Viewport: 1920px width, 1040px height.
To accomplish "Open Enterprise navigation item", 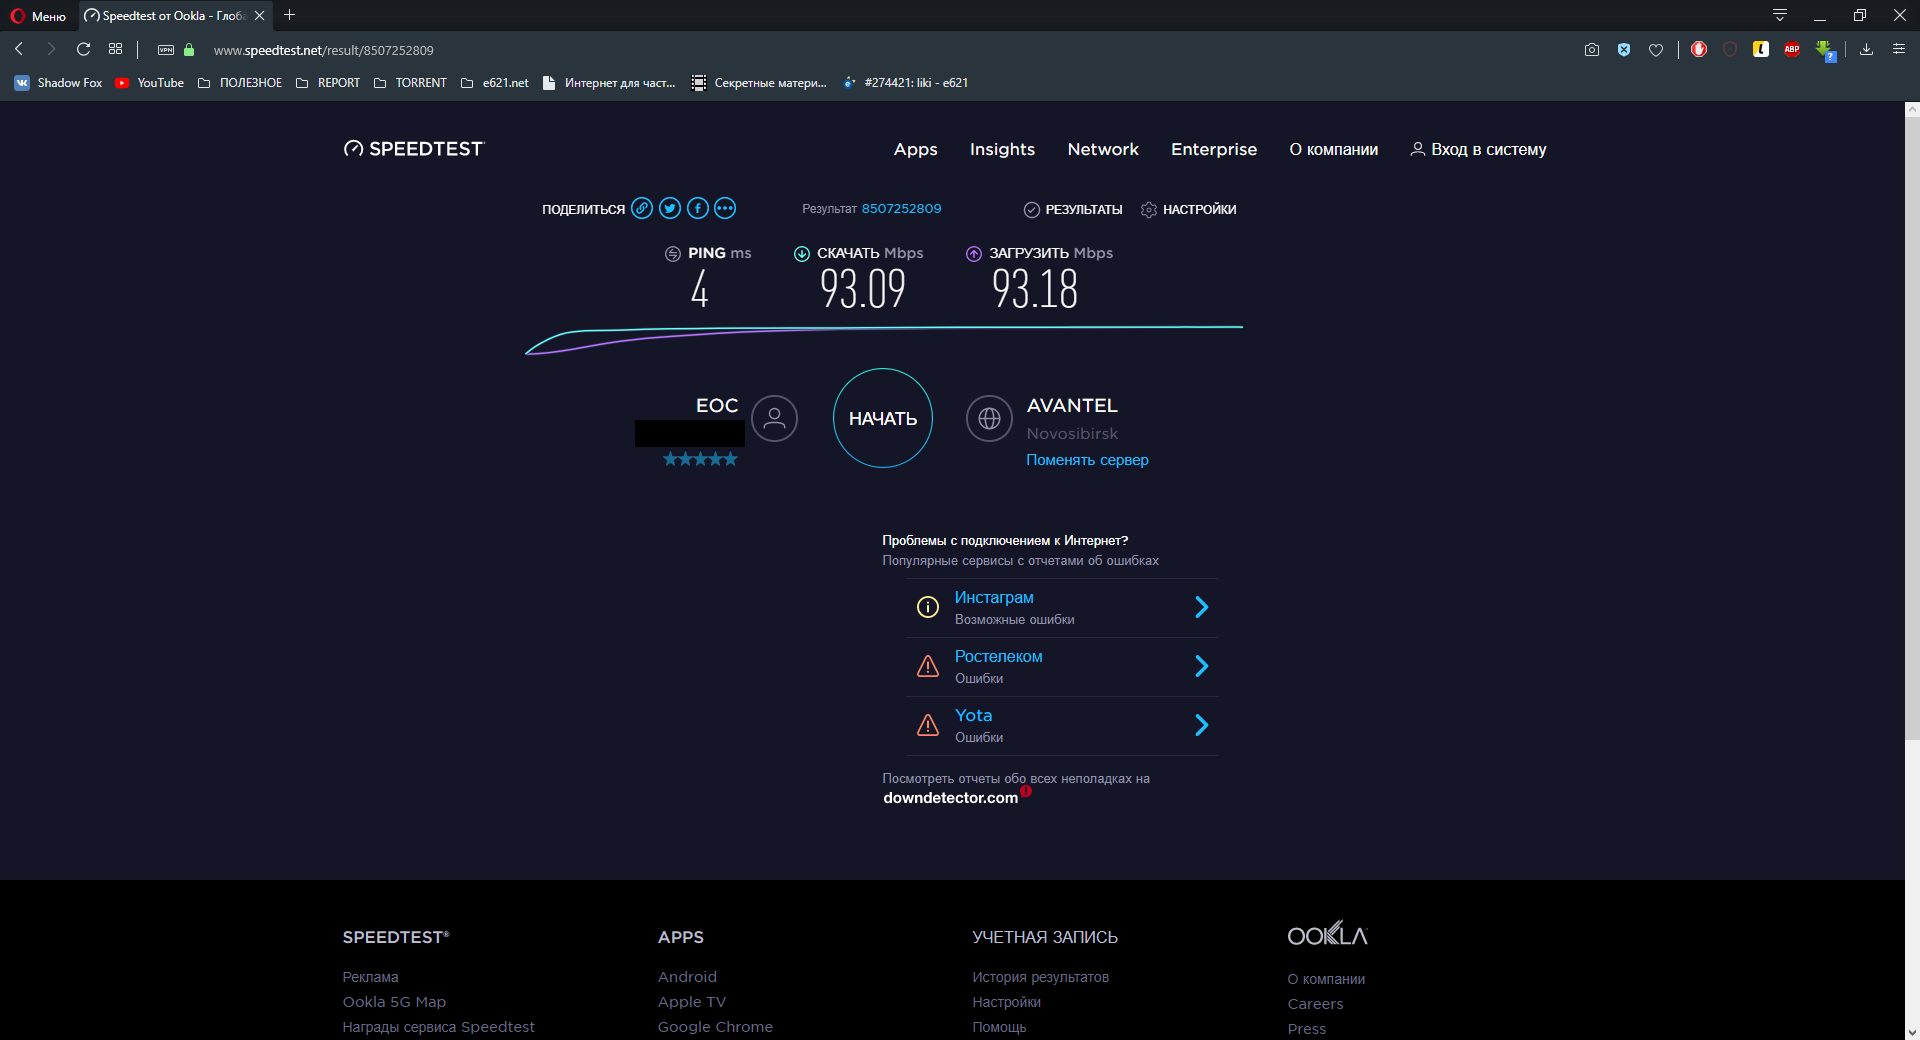I will point(1214,149).
